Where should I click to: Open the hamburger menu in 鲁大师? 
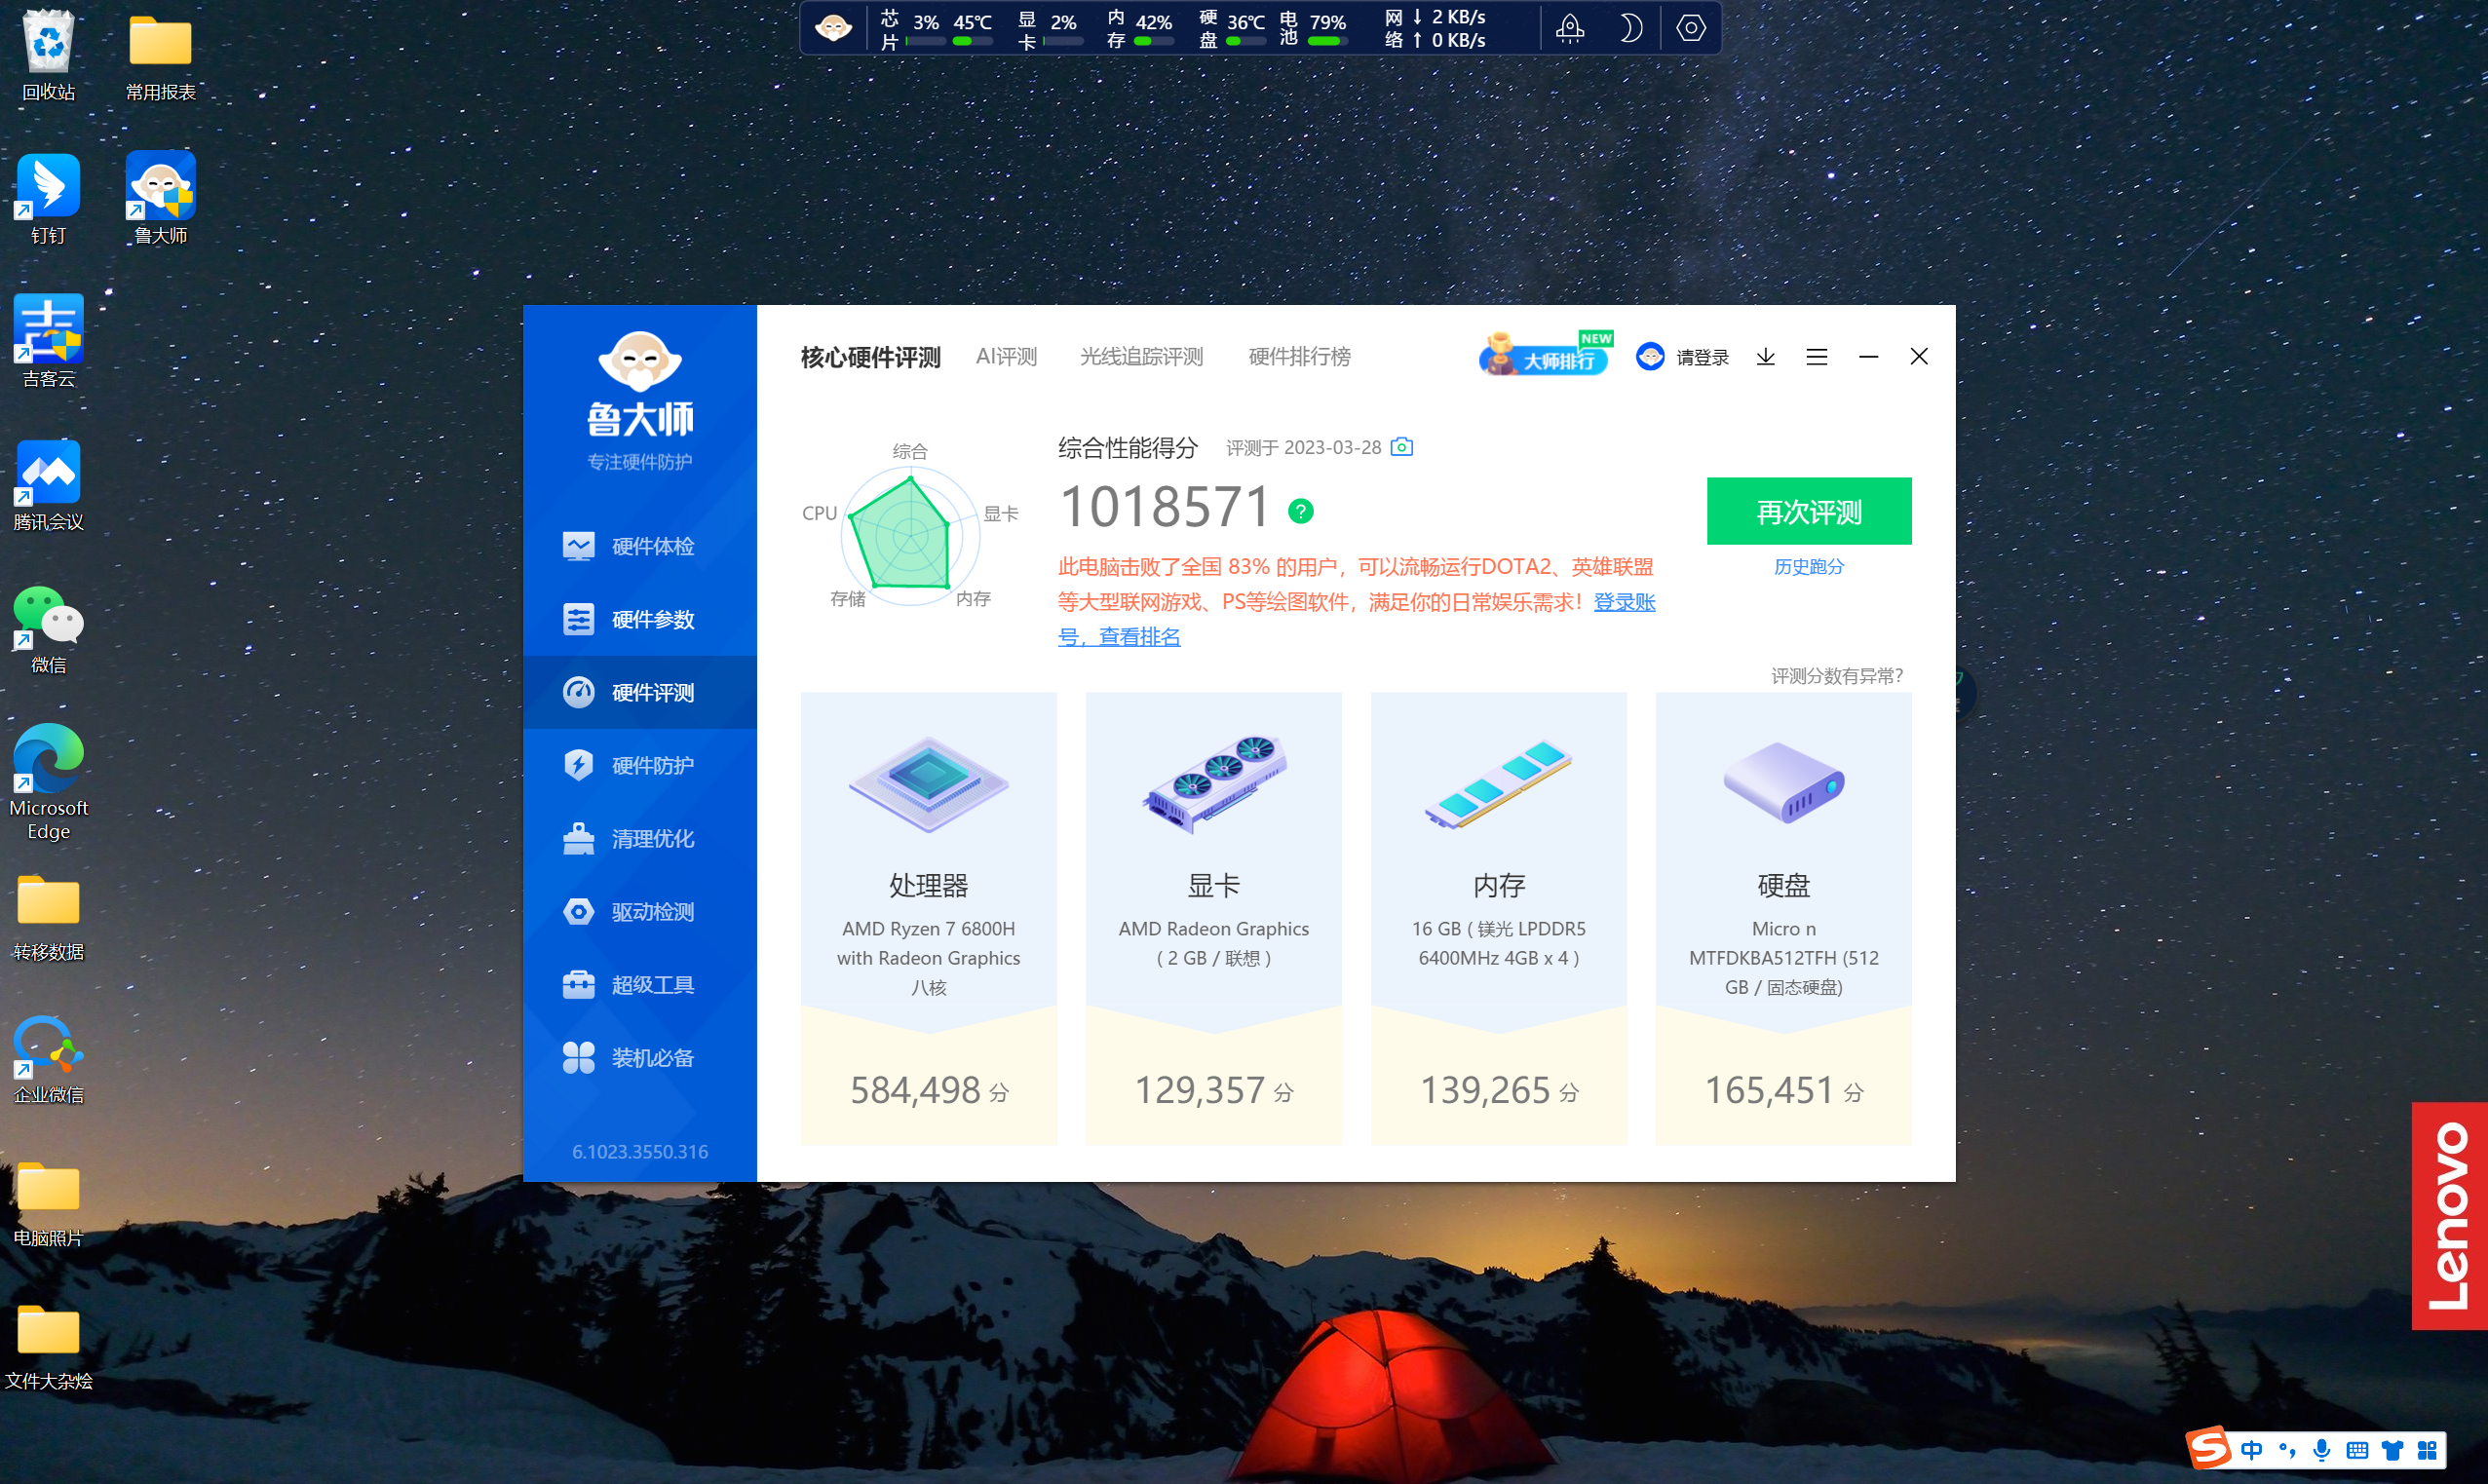(1817, 357)
